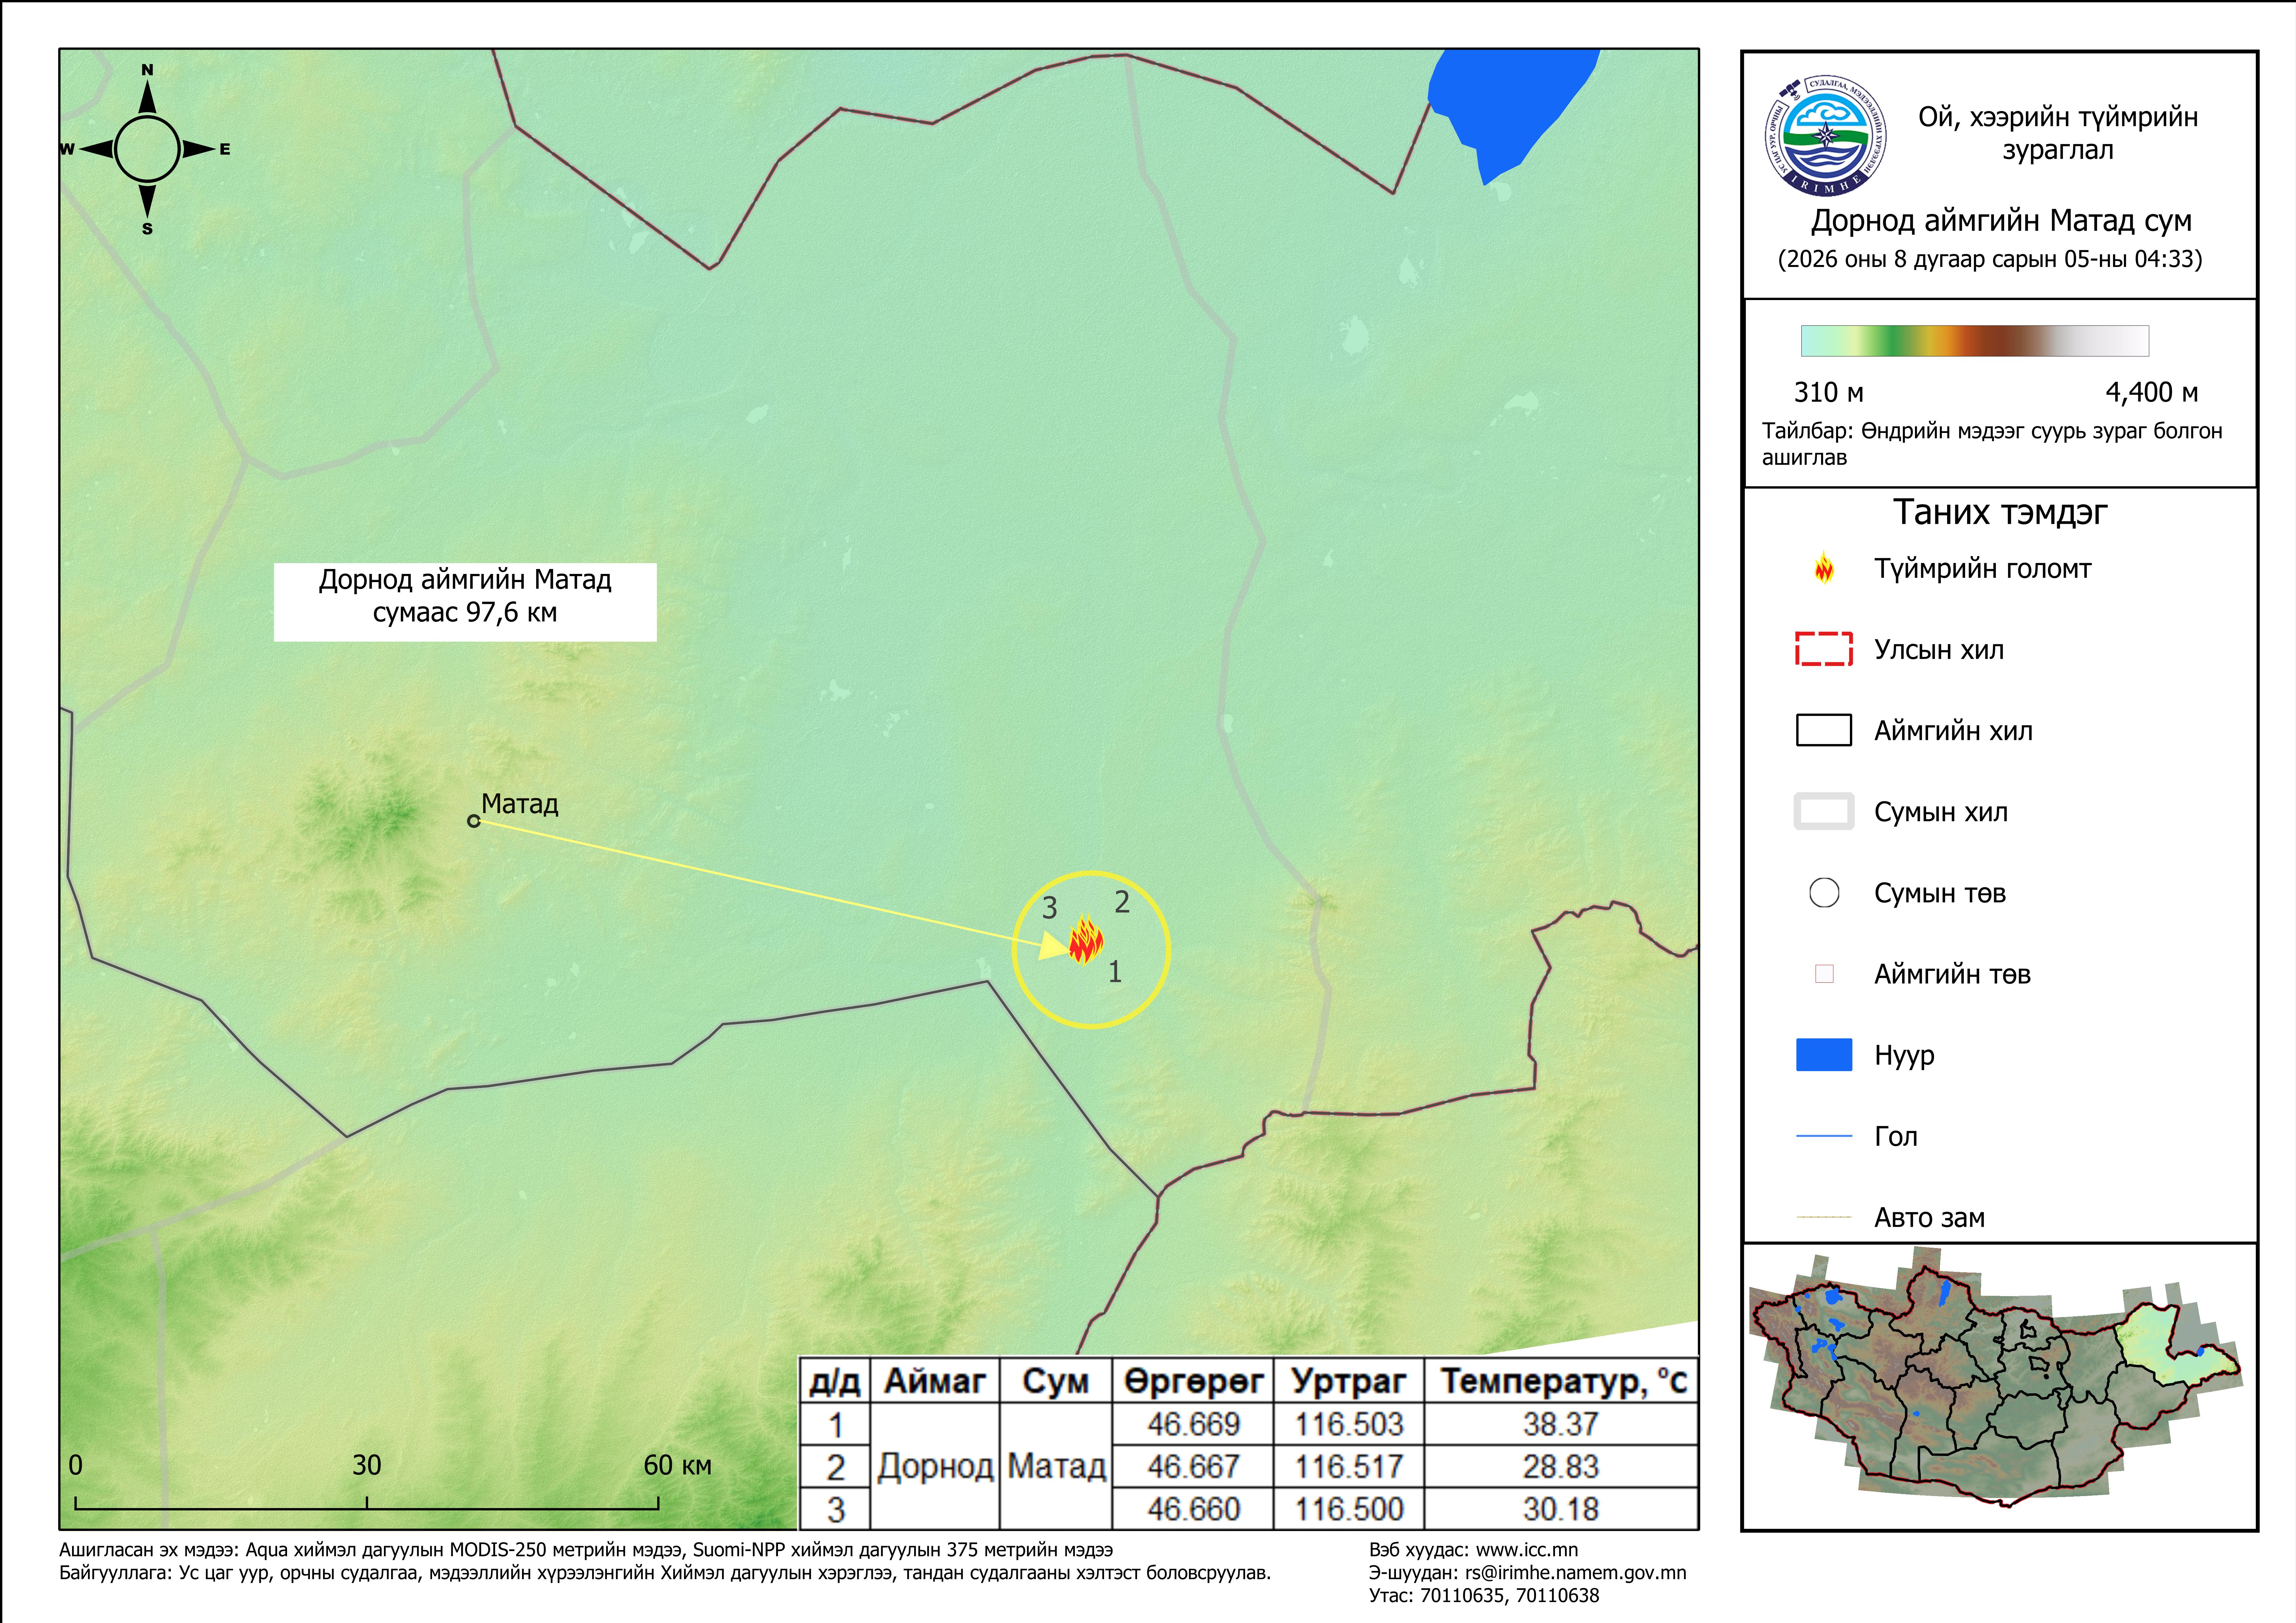Click the Байгууллага organization footer line
Screen dimensions: 2296x1623
pos(665,1573)
